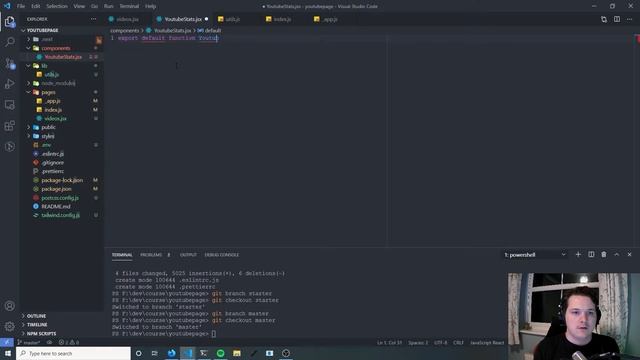Switch to videos.jsx editor tab
The image size is (640, 360).
point(127,19)
